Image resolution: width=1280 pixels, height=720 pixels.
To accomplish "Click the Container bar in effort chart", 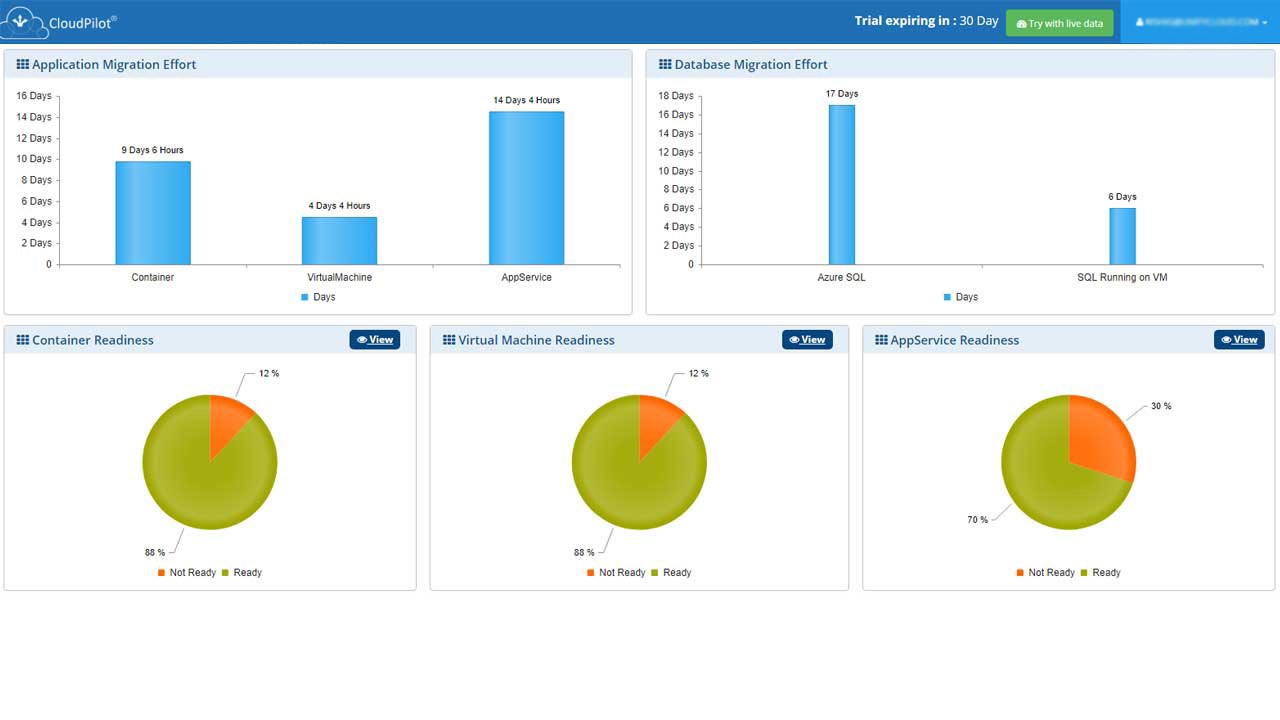I will 153,213.
